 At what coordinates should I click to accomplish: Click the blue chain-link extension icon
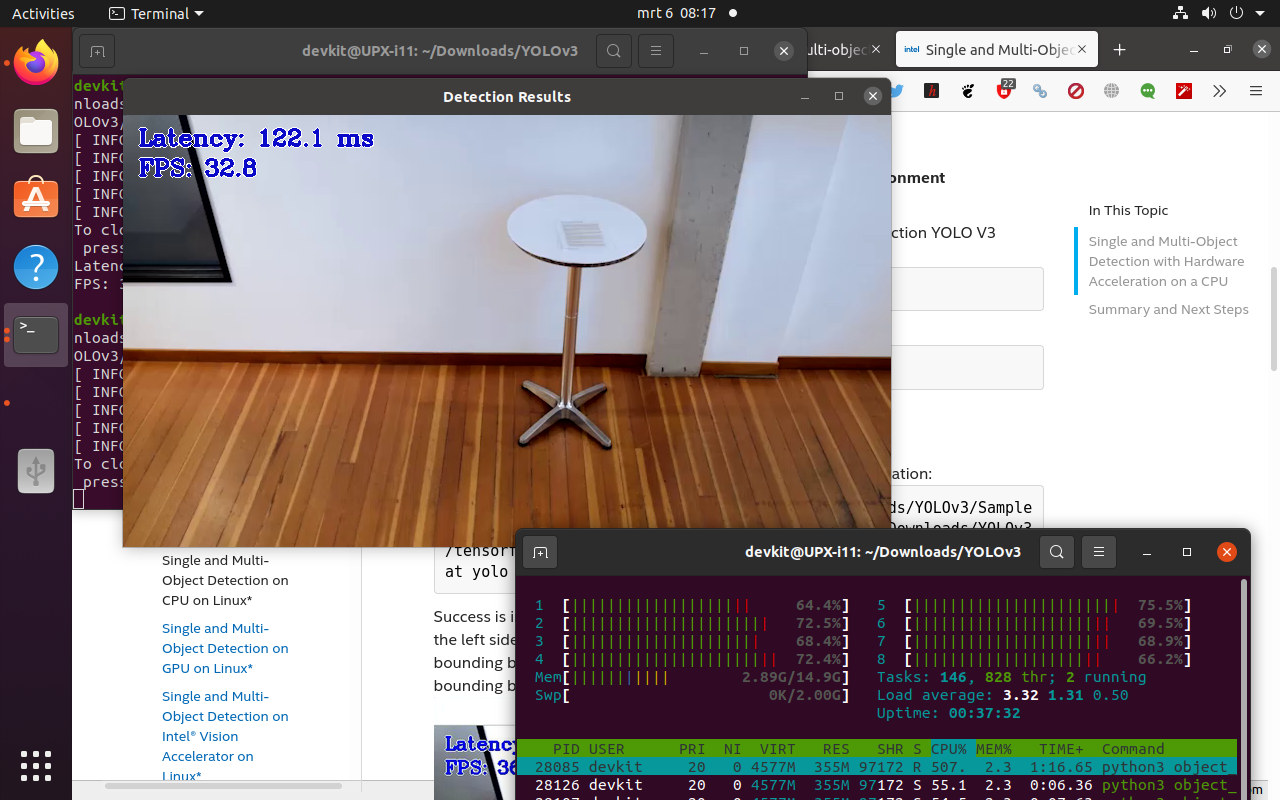(1040, 91)
